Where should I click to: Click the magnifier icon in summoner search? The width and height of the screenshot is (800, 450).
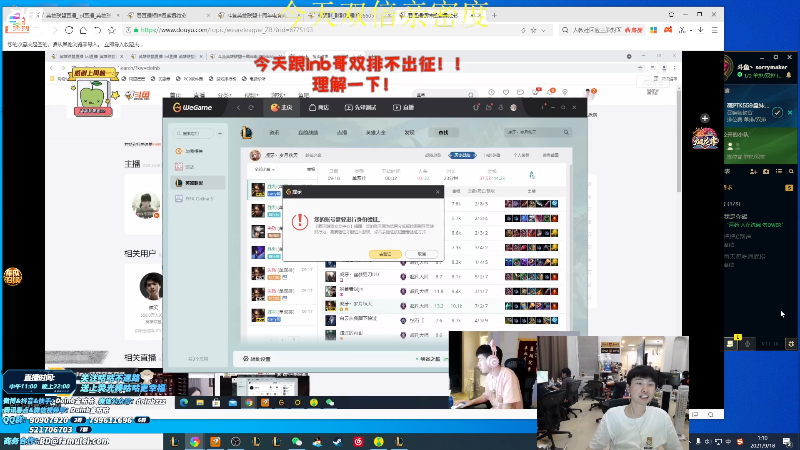tap(566, 132)
